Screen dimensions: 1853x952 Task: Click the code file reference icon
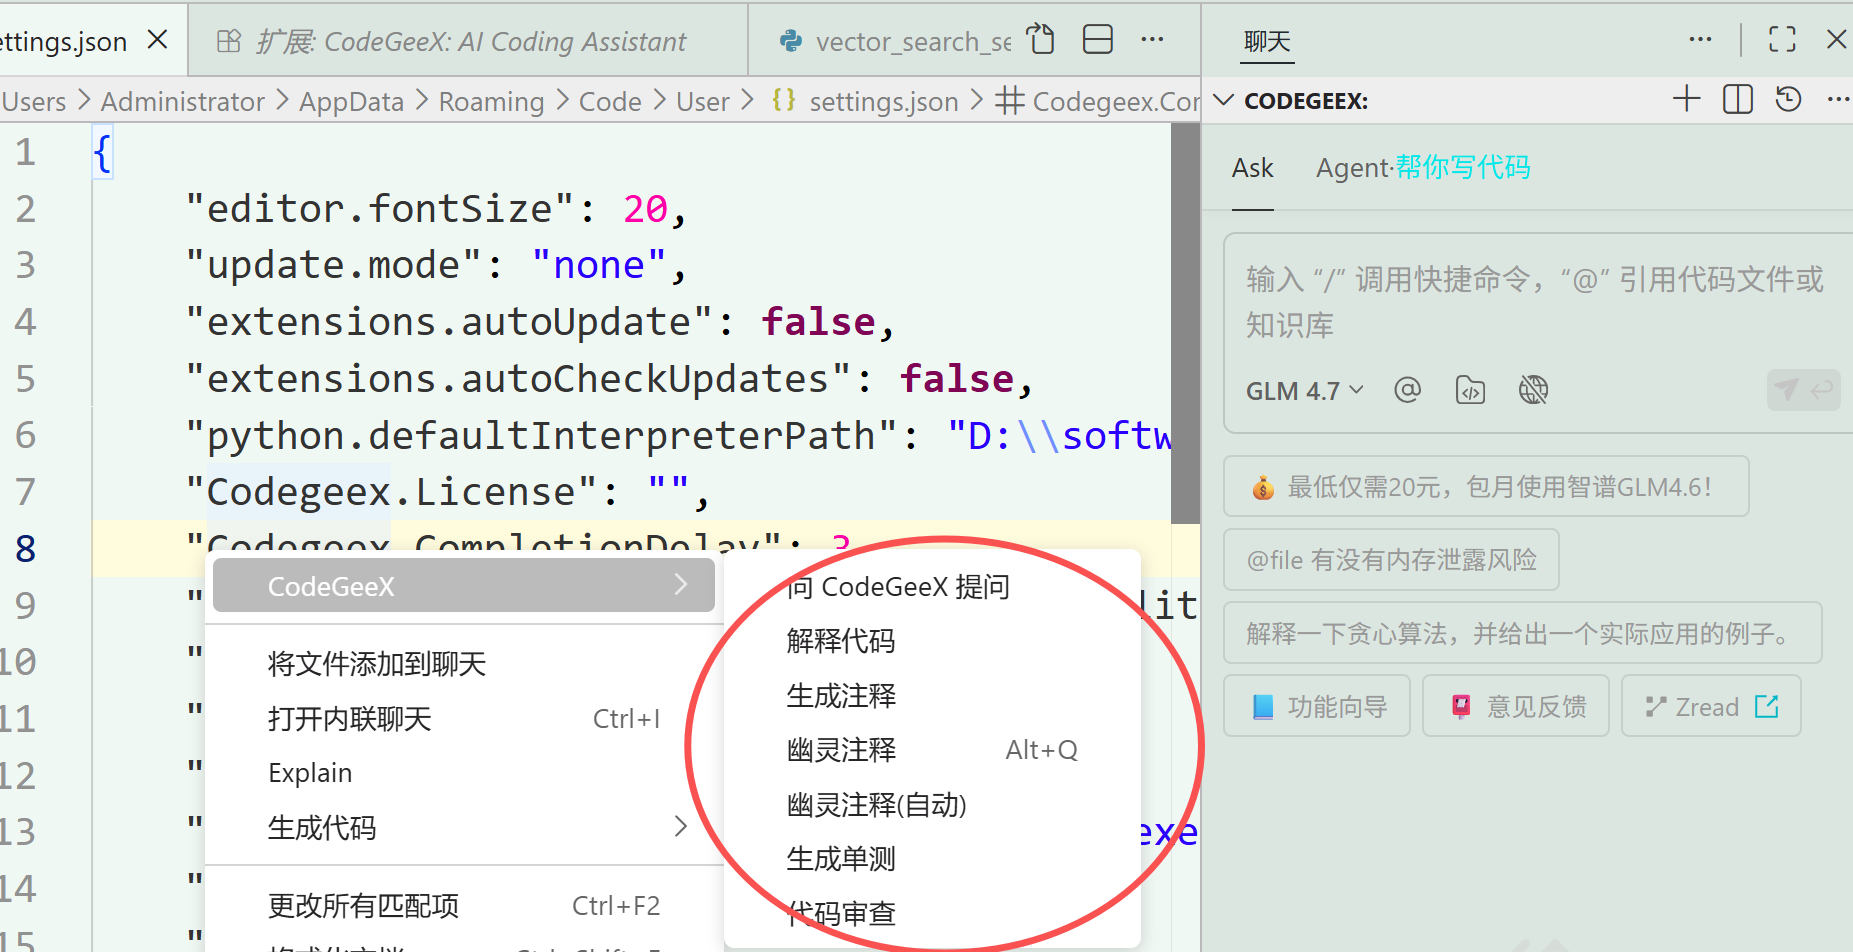click(1470, 390)
